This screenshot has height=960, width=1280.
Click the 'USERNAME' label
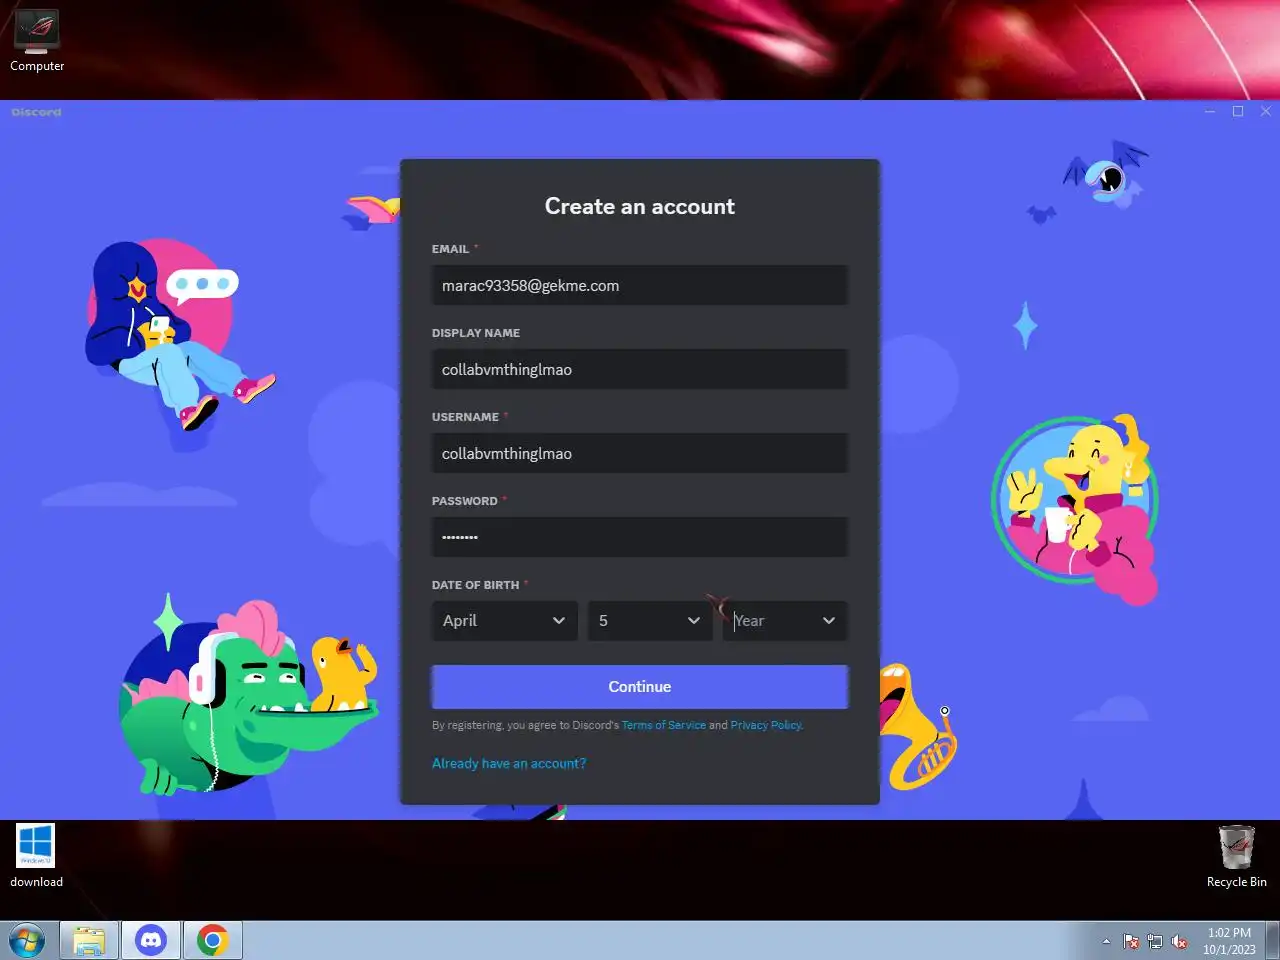tap(466, 417)
